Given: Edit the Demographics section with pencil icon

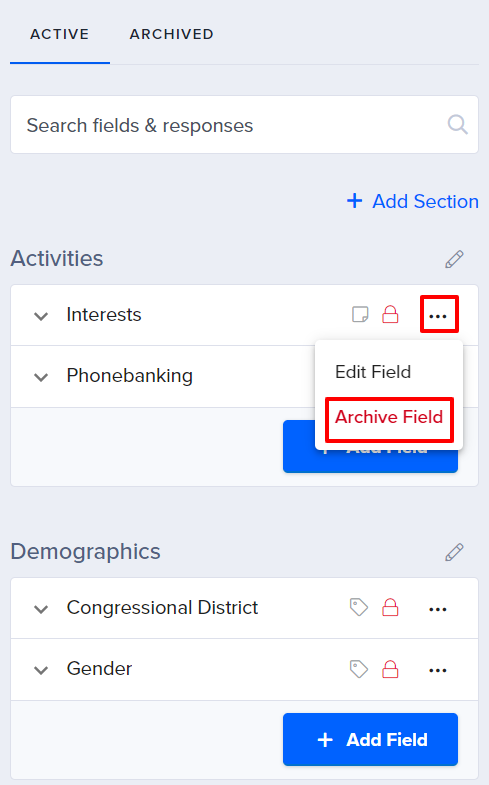Looking at the screenshot, I should point(454,552).
